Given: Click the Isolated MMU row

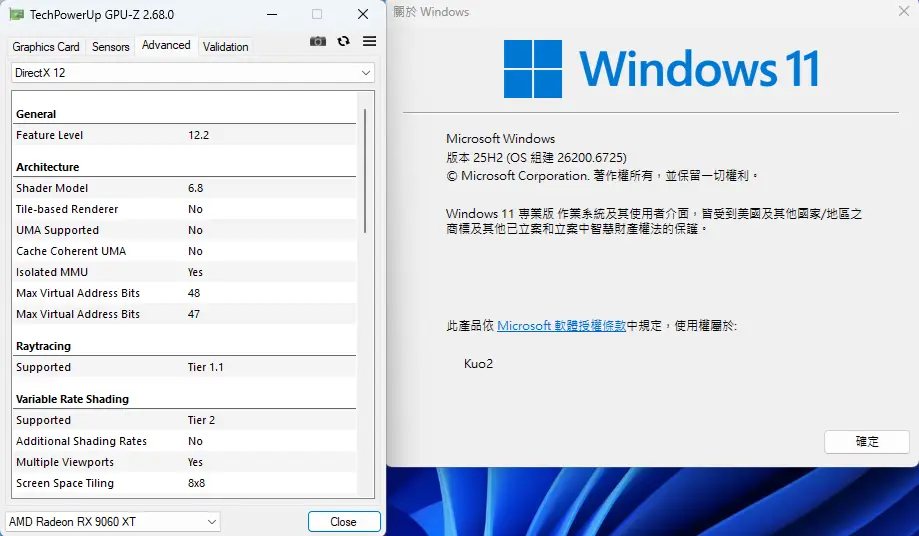Looking at the screenshot, I should tap(185, 272).
